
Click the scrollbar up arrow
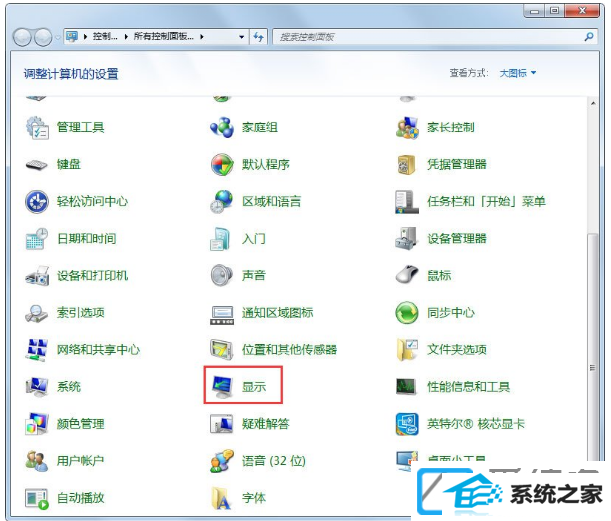point(593,103)
